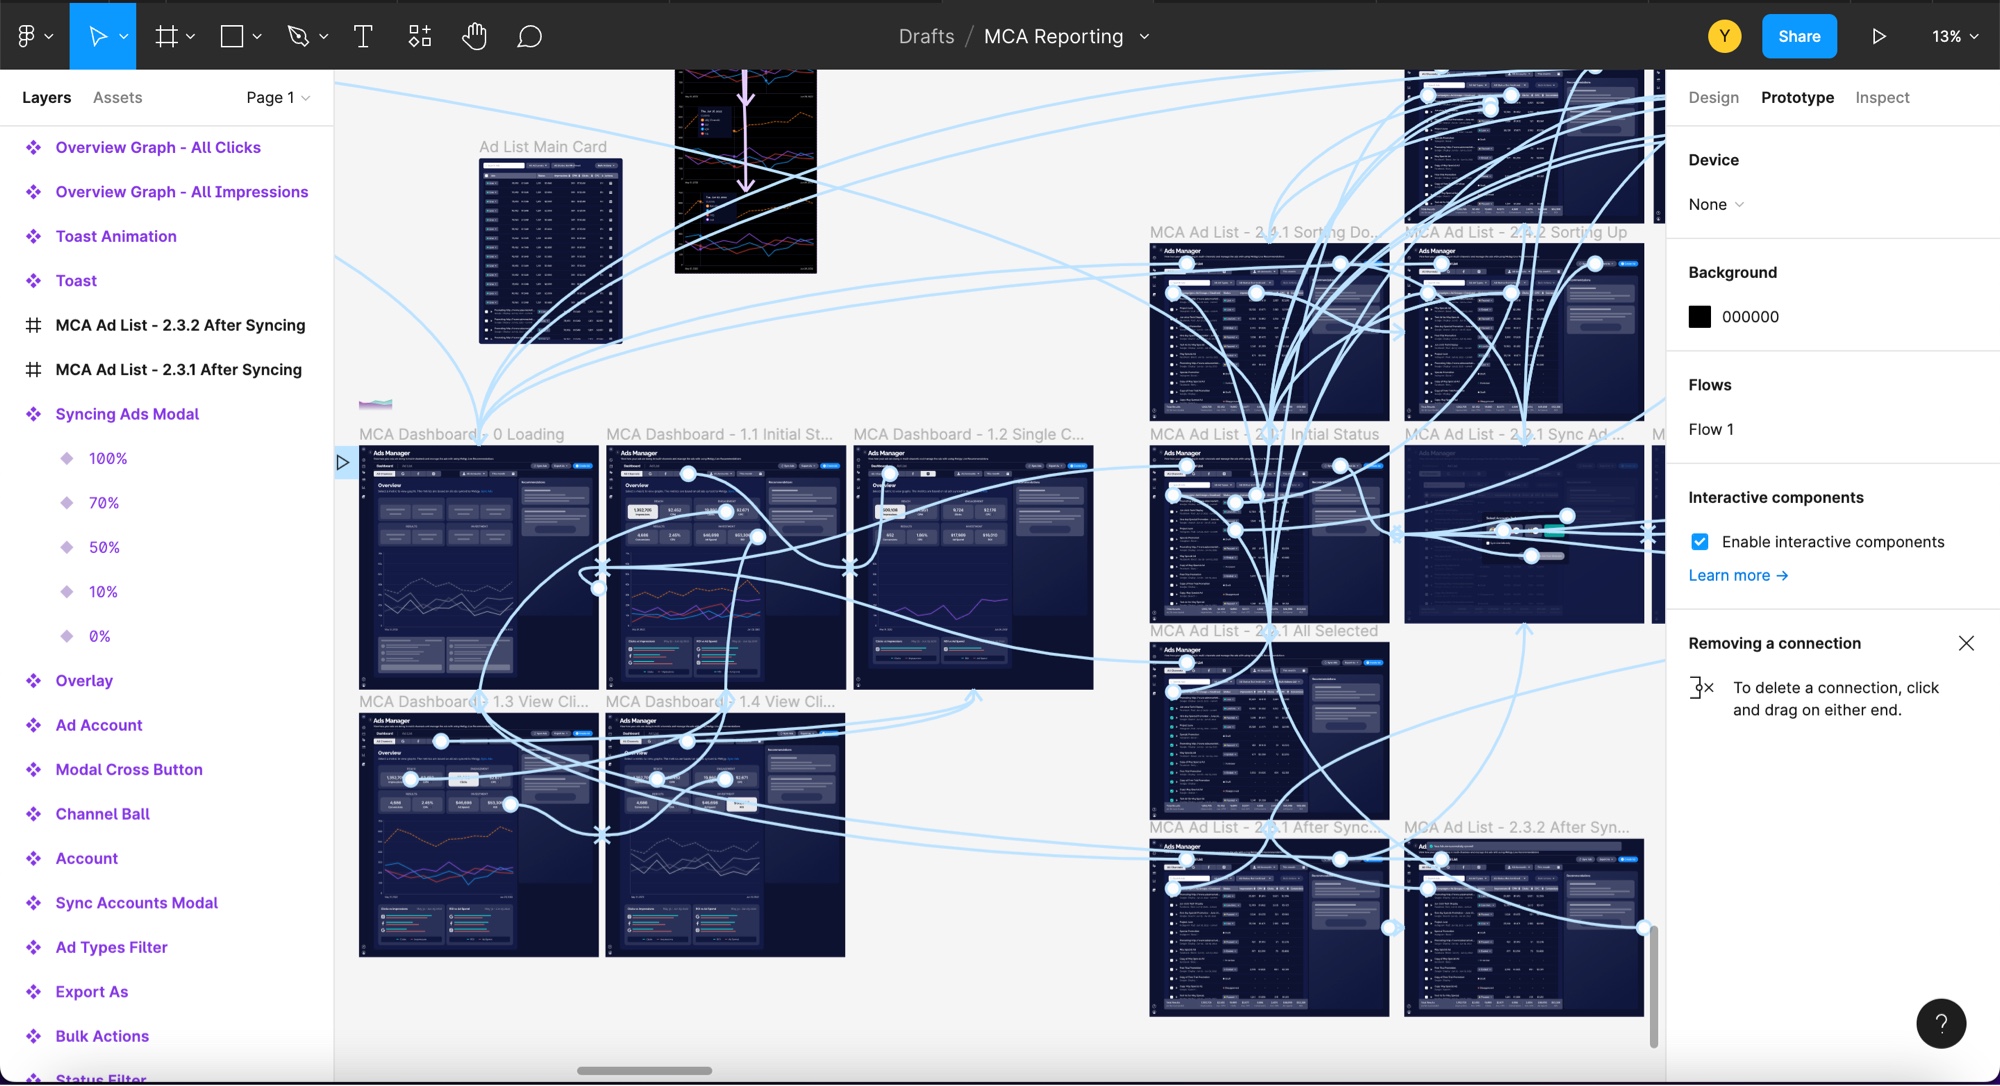The image size is (2000, 1086).
Task: Switch to the Design tab
Action: point(1713,97)
